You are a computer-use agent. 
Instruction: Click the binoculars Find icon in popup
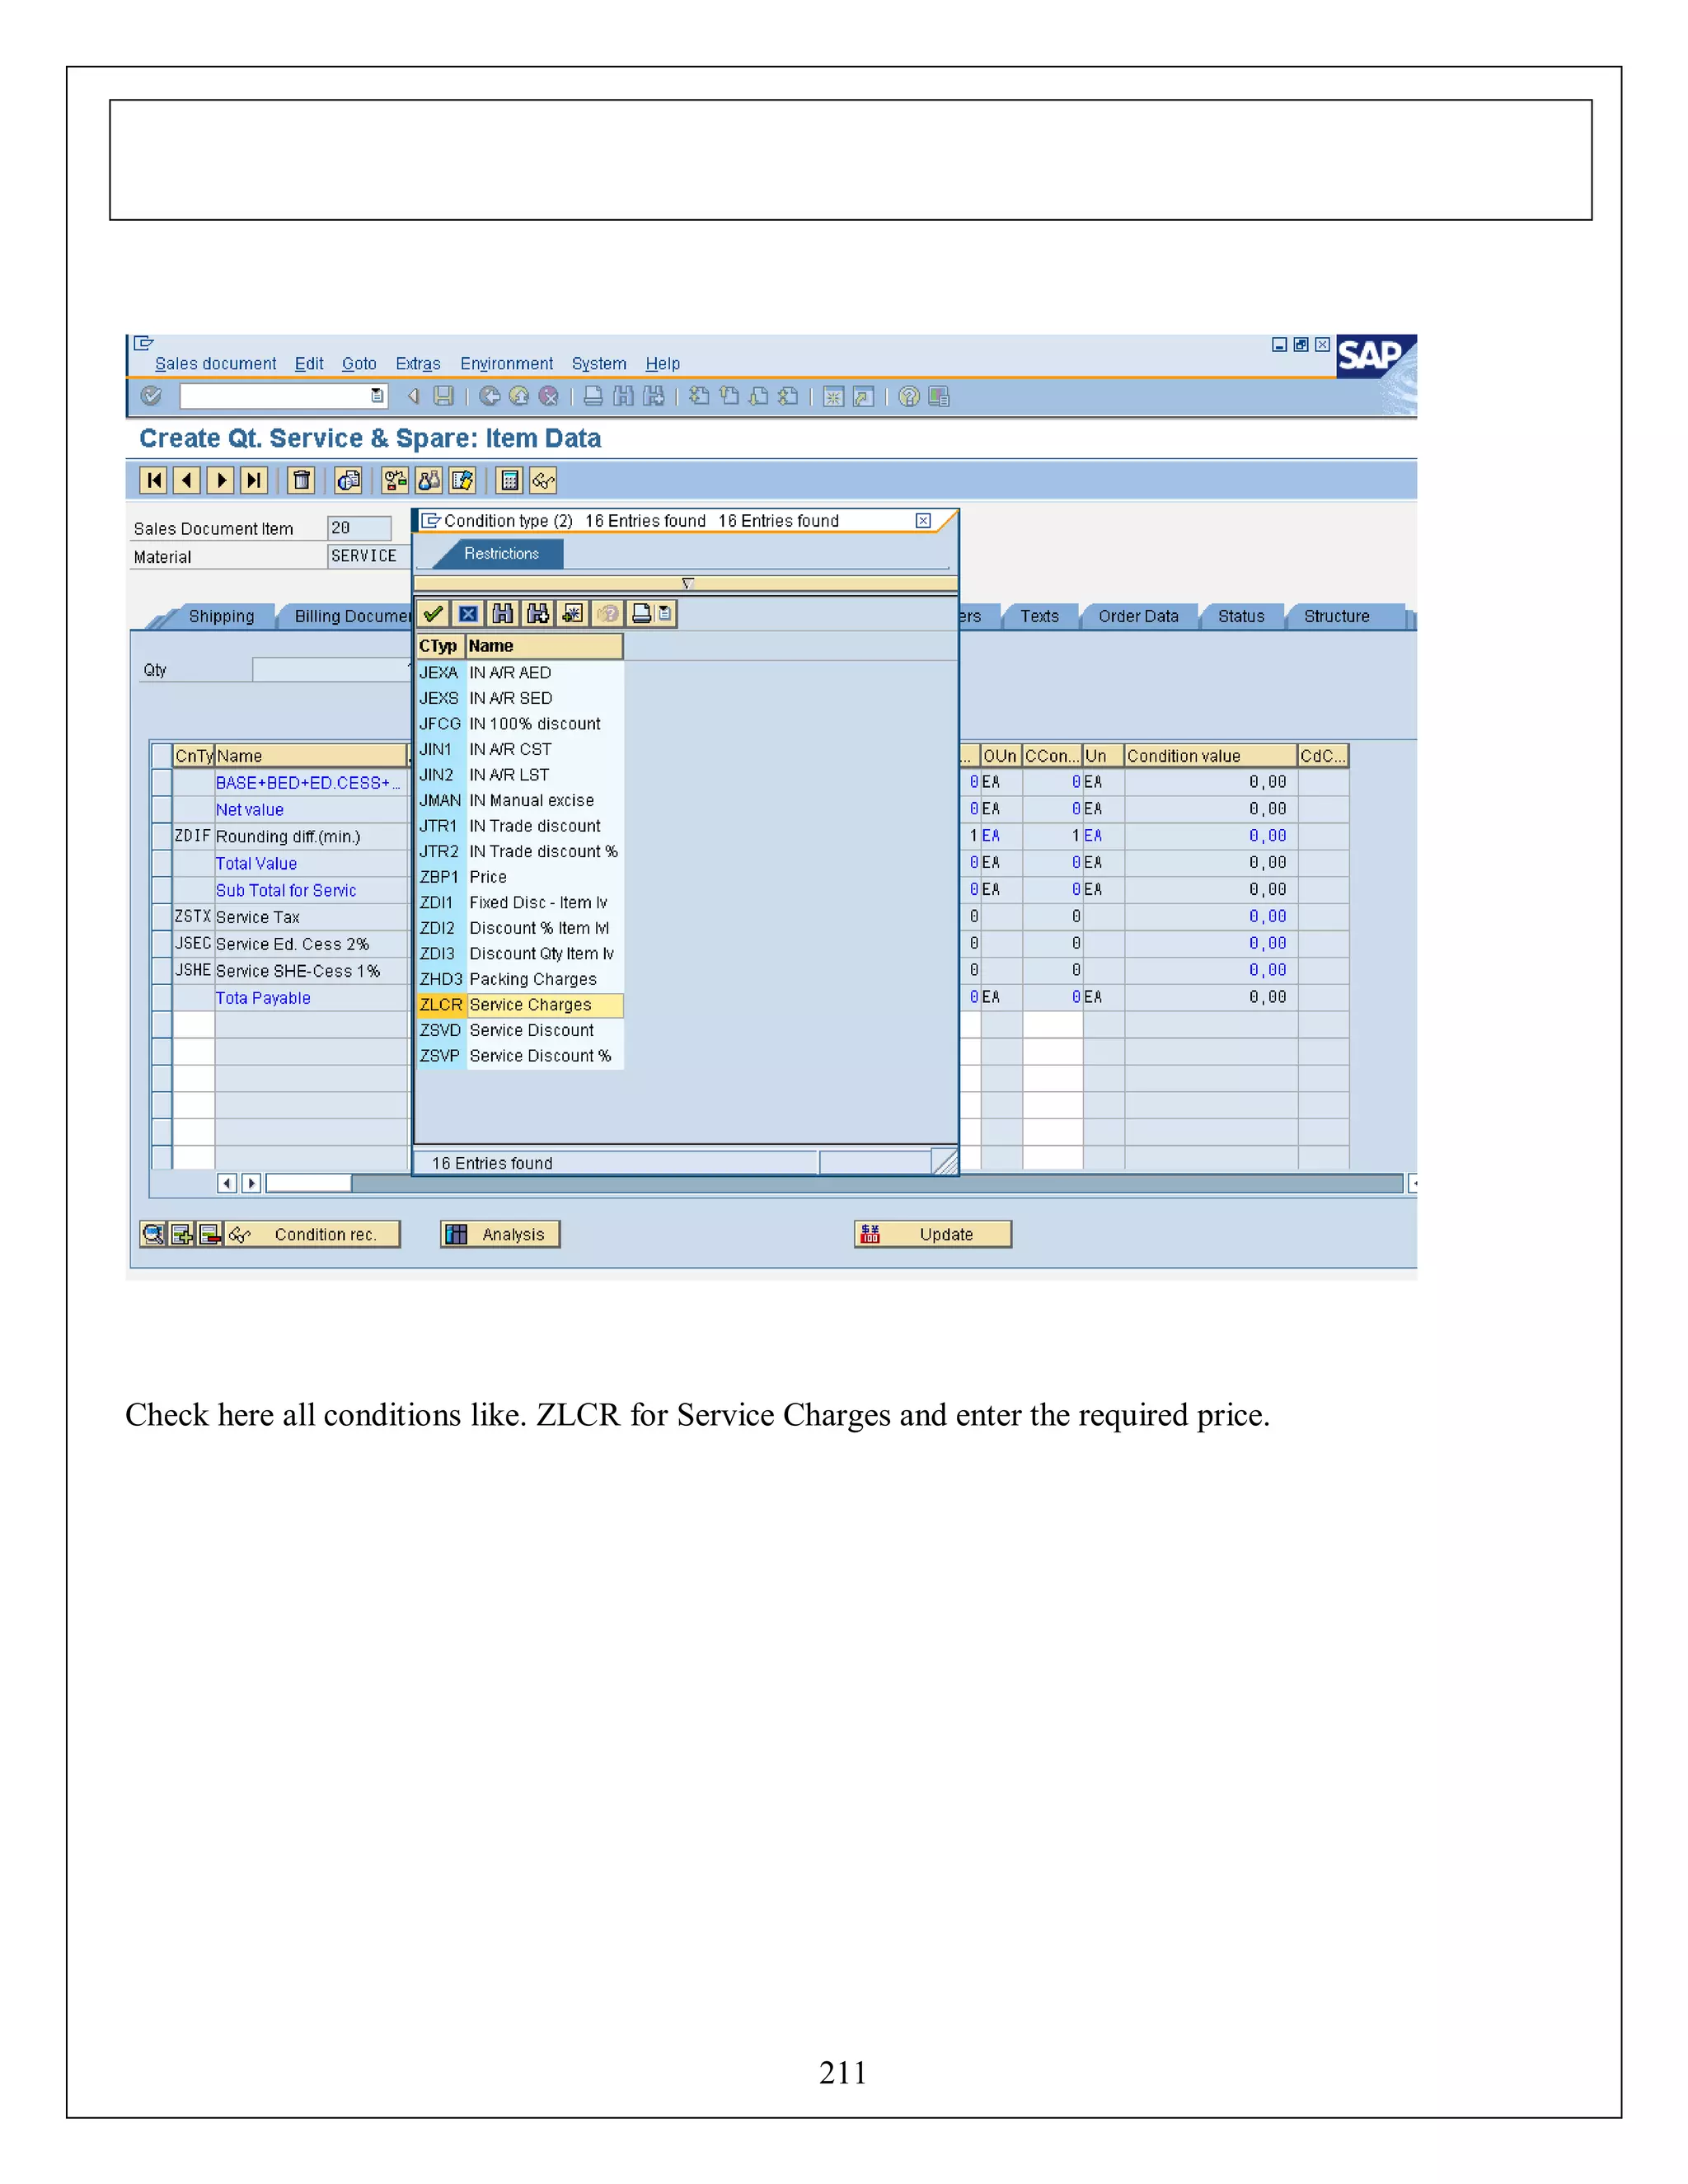502,614
